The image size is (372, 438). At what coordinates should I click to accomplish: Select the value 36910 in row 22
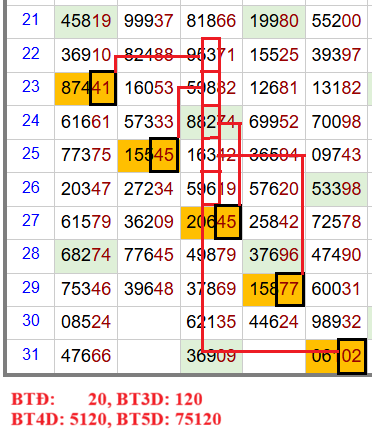tap(86, 55)
